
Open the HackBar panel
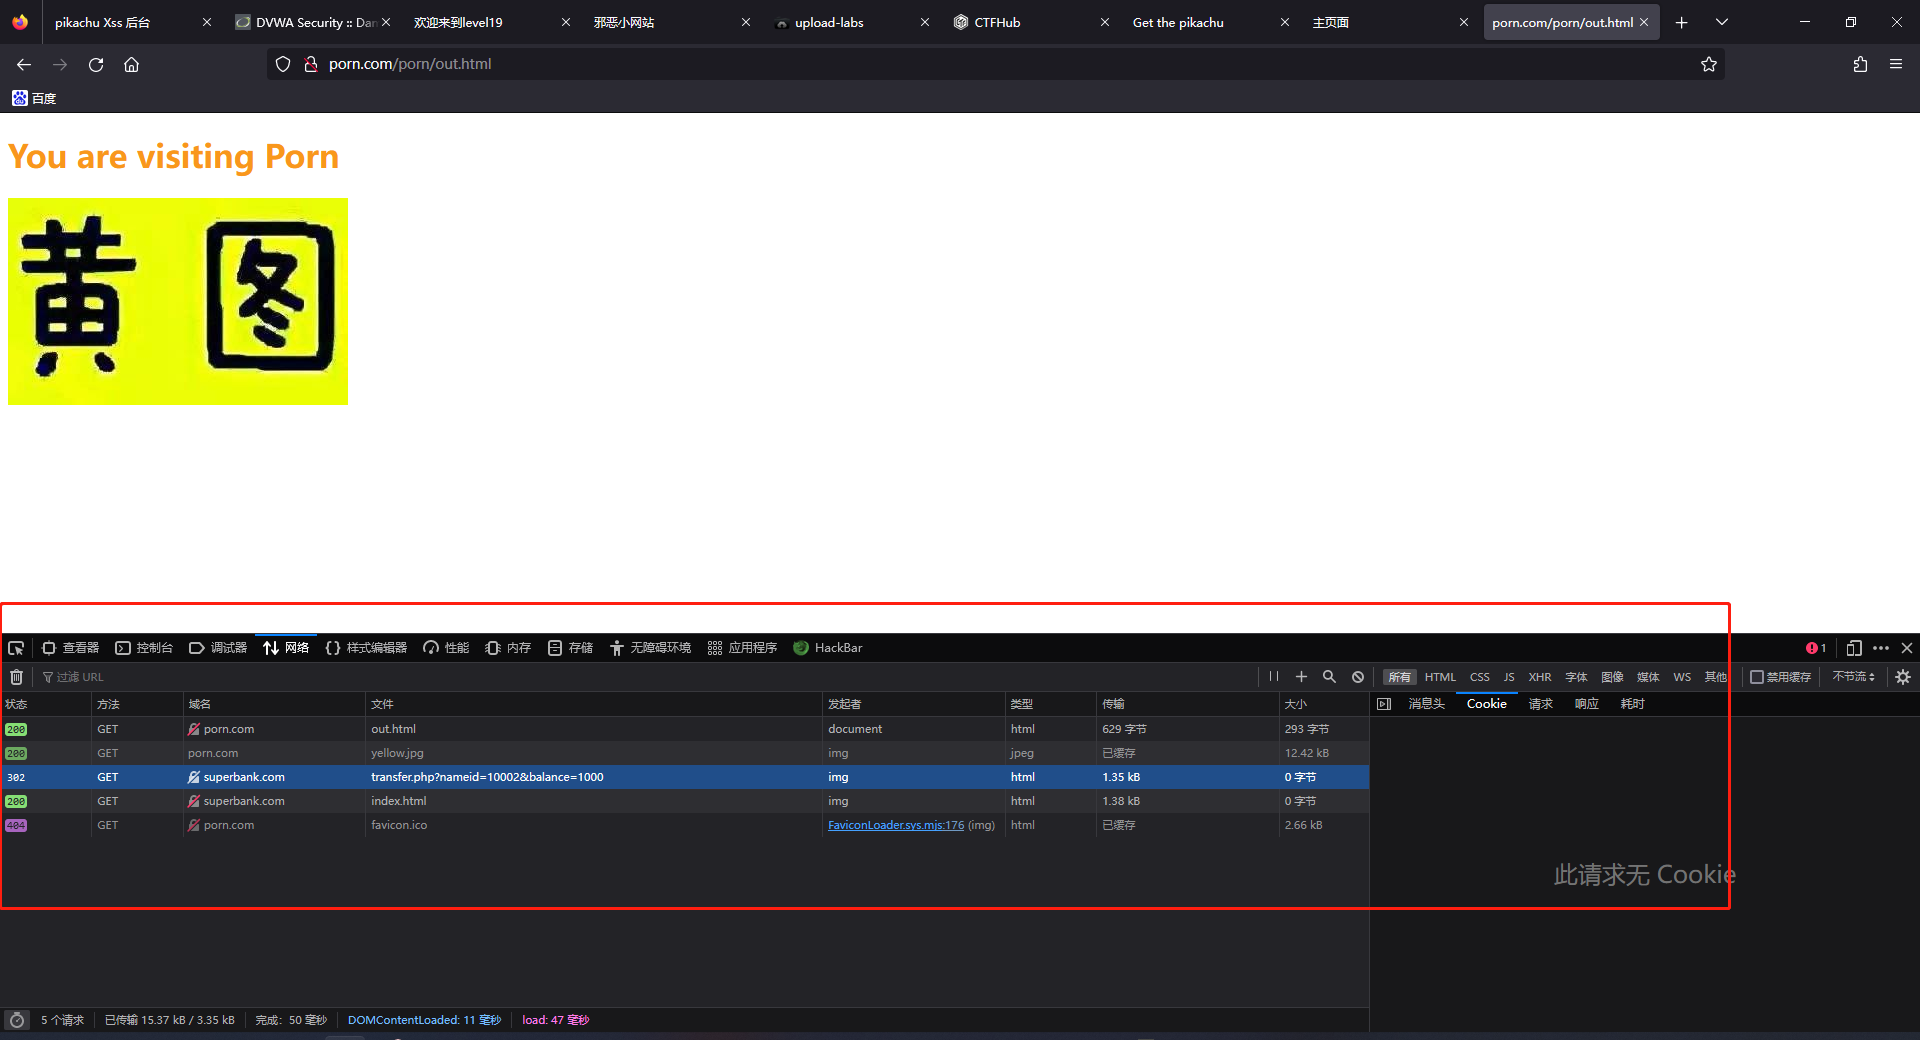(x=828, y=648)
